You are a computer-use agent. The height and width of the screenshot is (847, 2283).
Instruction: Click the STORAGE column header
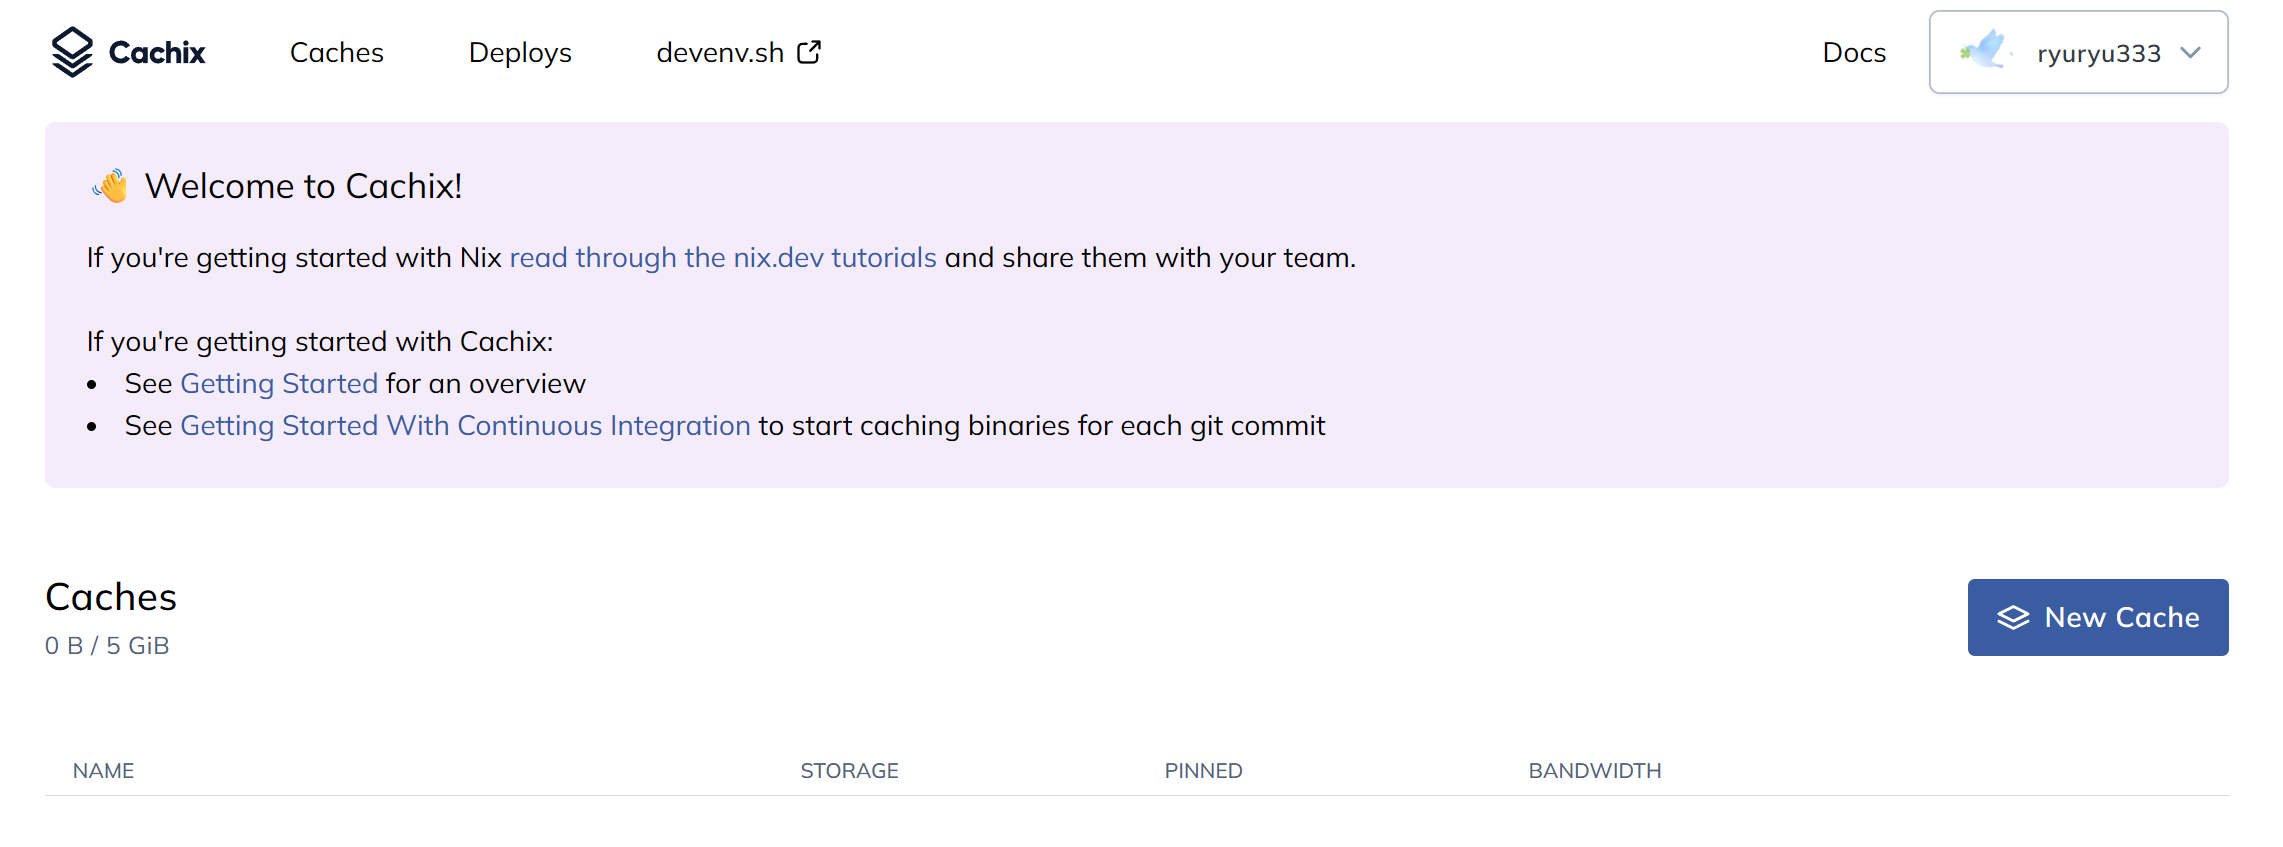point(849,771)
